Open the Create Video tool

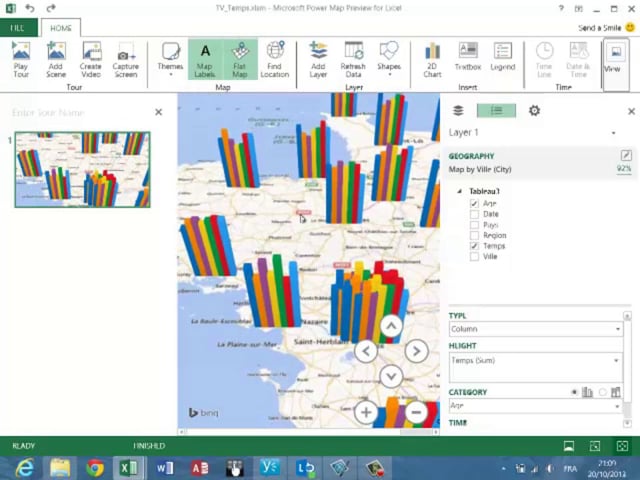click(x=91, y=60)
